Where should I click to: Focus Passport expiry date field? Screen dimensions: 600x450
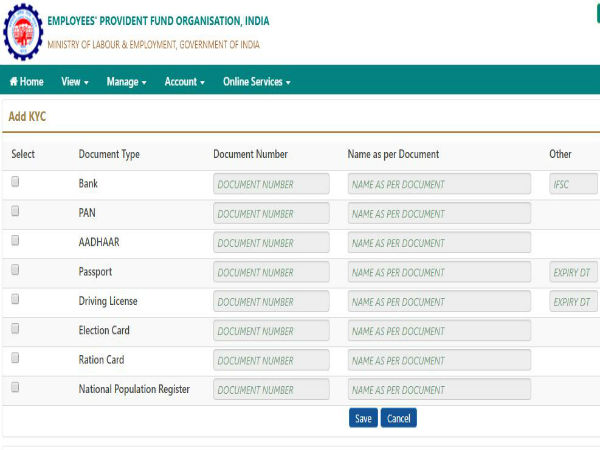coord(573,272)
